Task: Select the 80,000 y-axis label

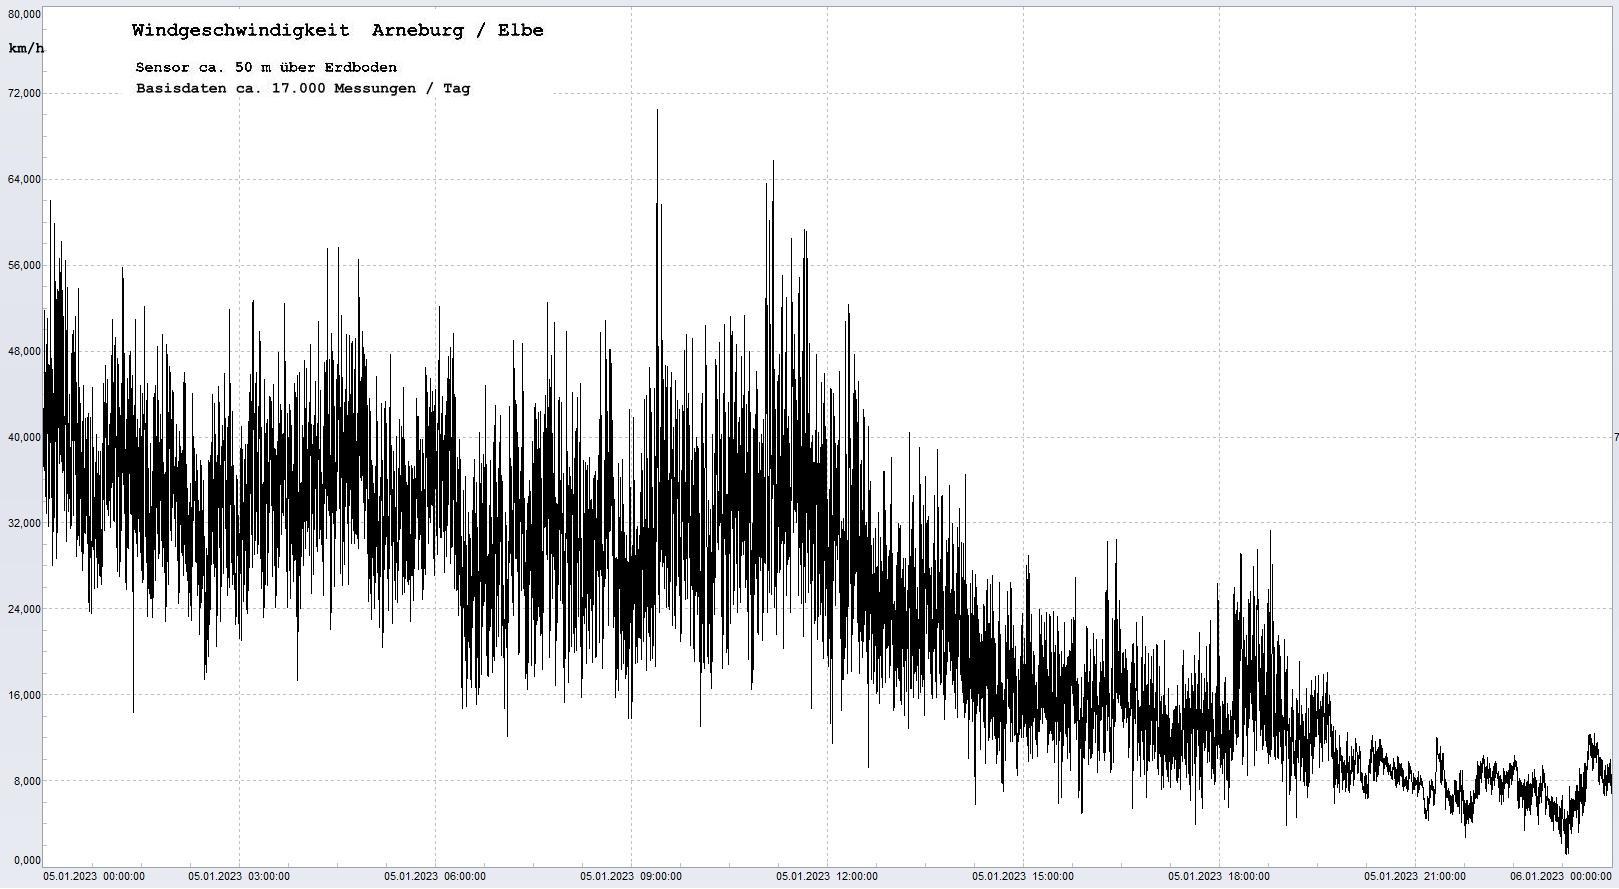Action: point(25,14)
